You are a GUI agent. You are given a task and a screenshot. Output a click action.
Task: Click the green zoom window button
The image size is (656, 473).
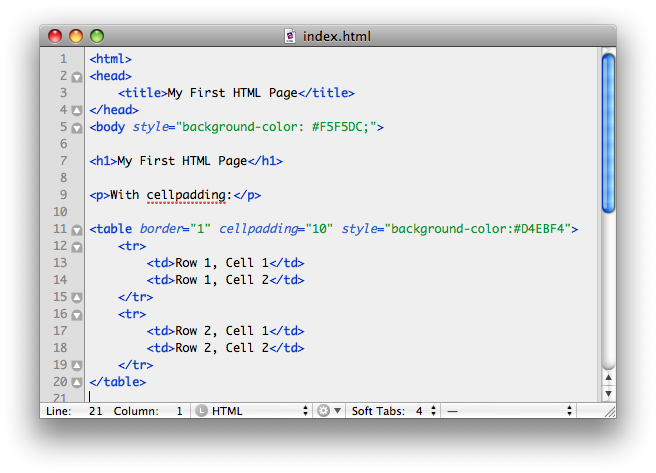coord(97,36)
